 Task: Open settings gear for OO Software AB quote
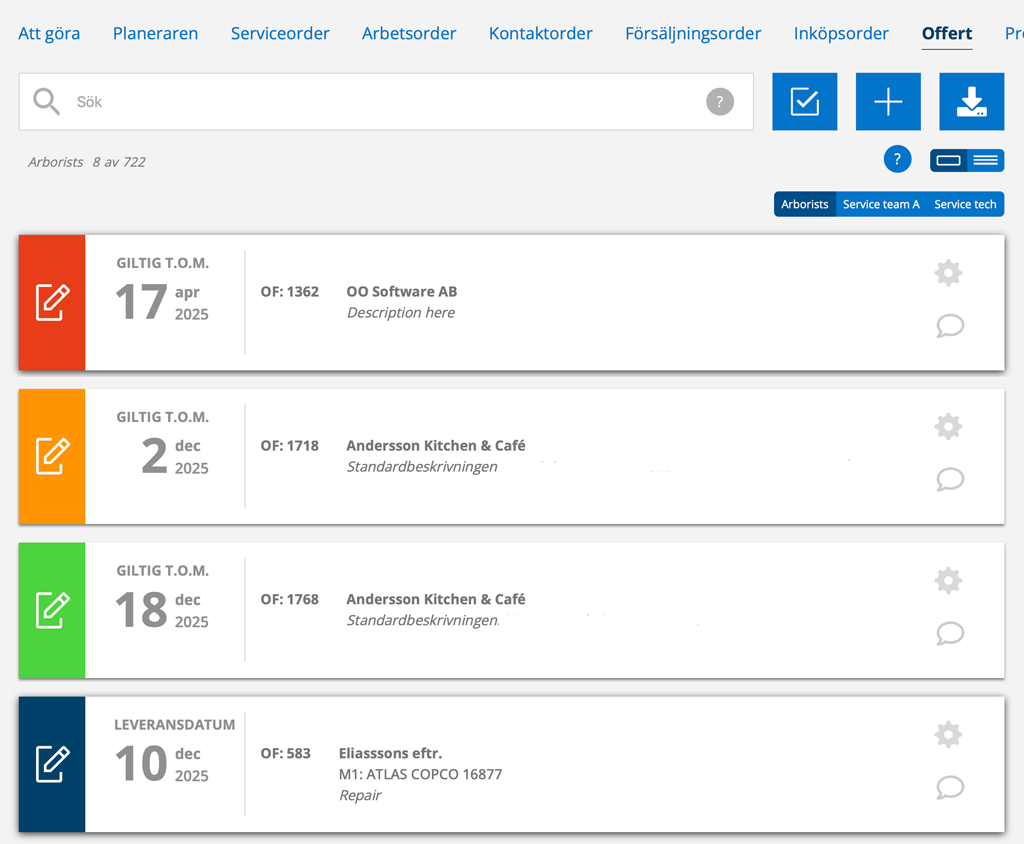pyautogui.click(x=948, y=273)
